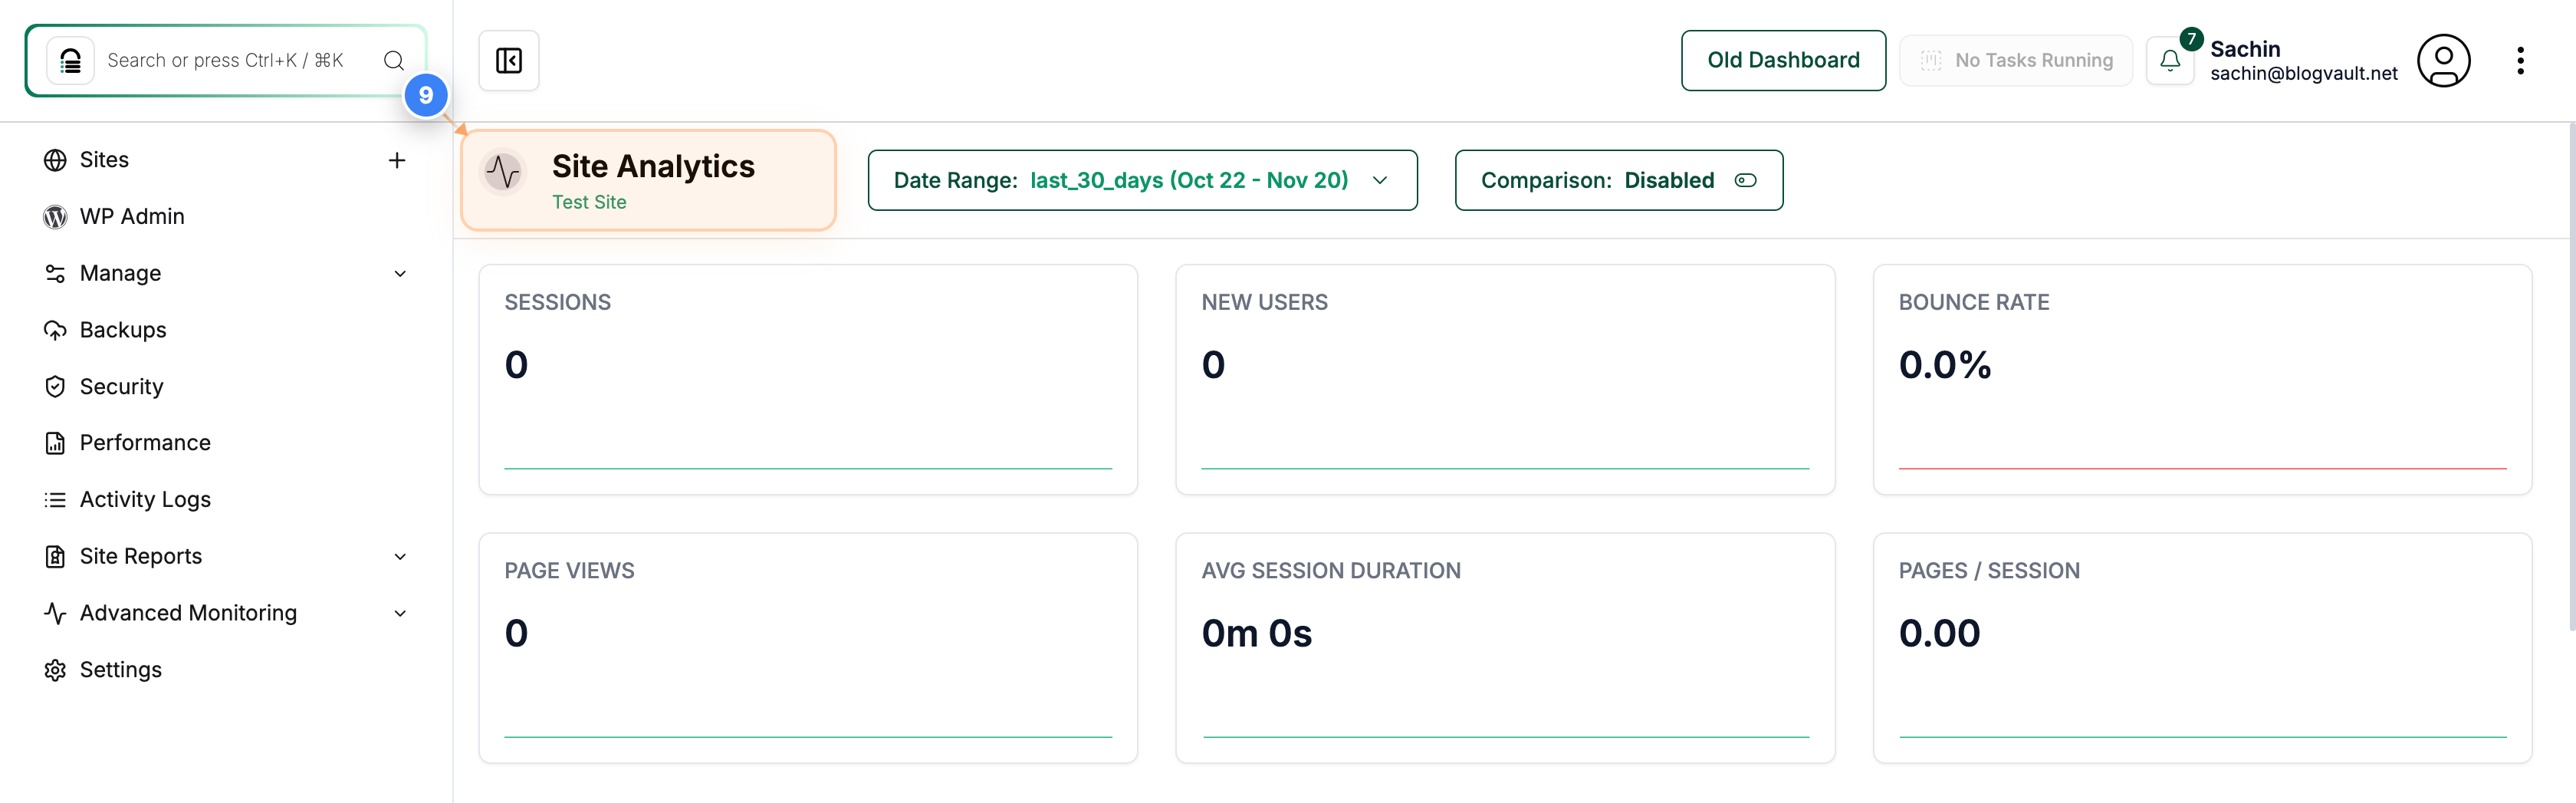The height and width of the screenshot is (803, 2576).
Task: Select the Sites globe icon in sidebar
Action: 55,159
